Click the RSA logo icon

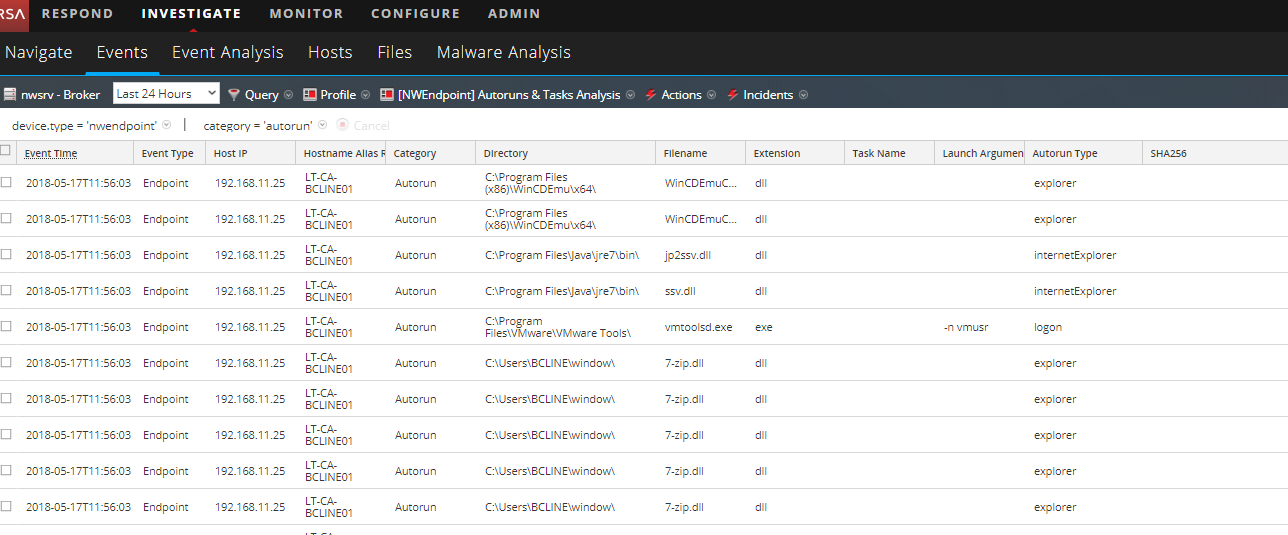[13, 14]
